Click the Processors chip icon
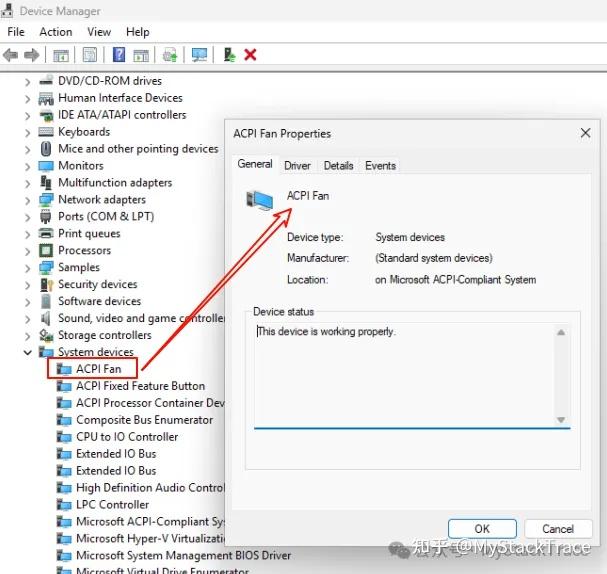 coord(46,250)
